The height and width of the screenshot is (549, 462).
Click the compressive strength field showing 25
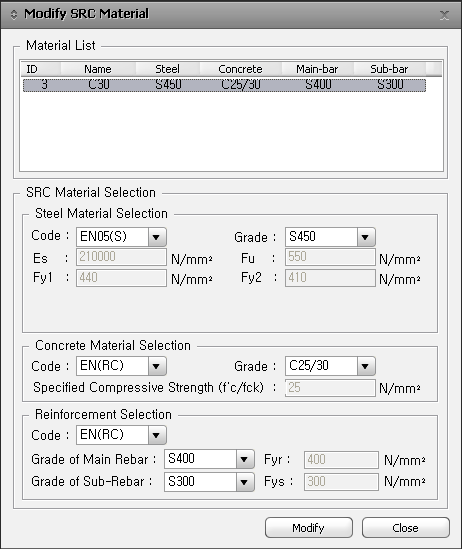coord(330,388)
